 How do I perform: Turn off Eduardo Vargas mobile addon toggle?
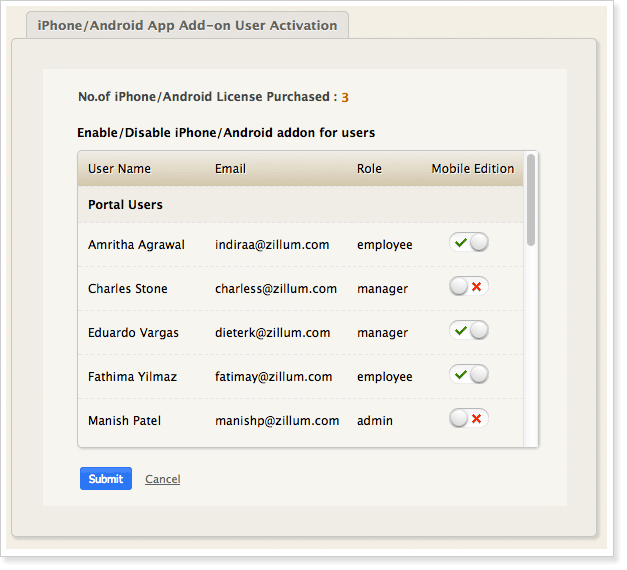[x=469, y=331]
